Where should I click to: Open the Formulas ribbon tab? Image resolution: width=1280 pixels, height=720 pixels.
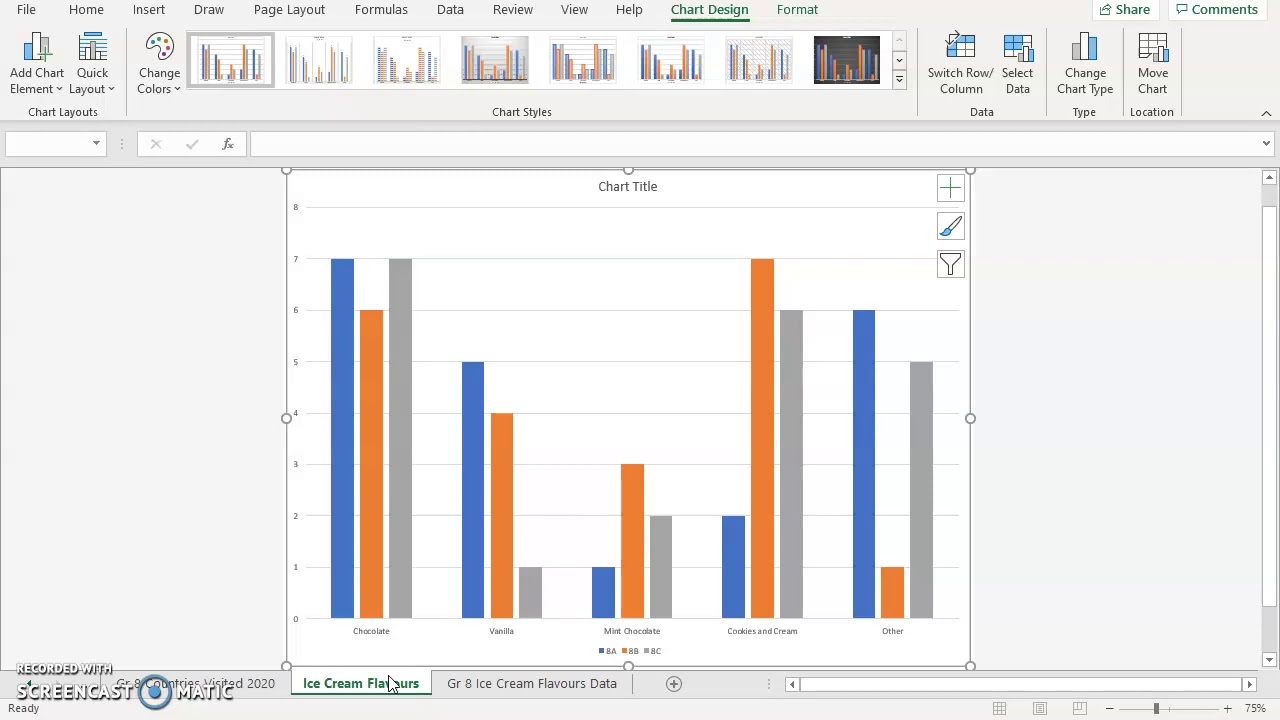(381, 9)
